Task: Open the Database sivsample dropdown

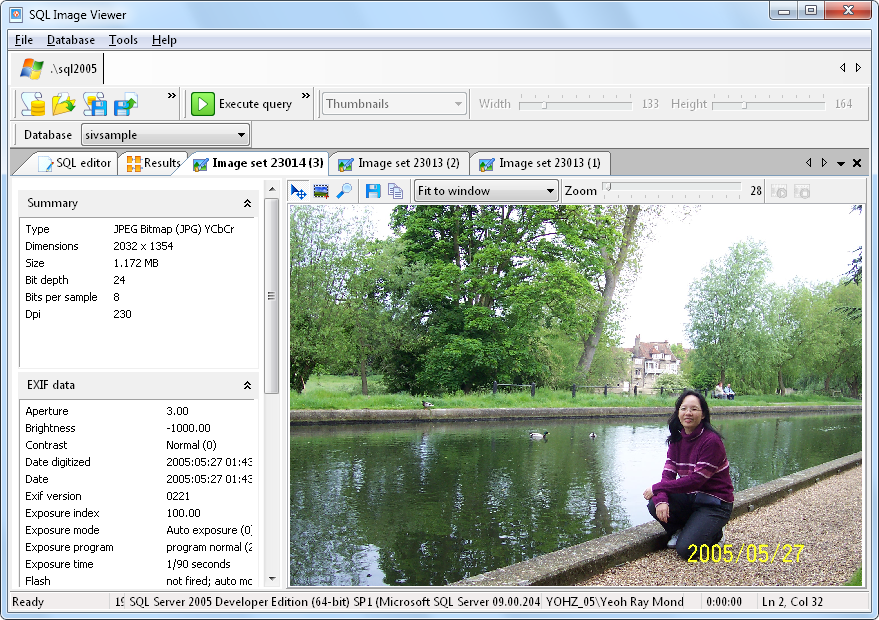Action: click(x=165, y=135)
